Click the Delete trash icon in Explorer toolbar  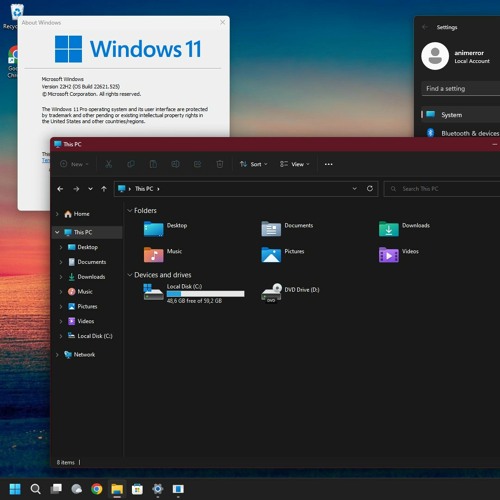point(220,164)
